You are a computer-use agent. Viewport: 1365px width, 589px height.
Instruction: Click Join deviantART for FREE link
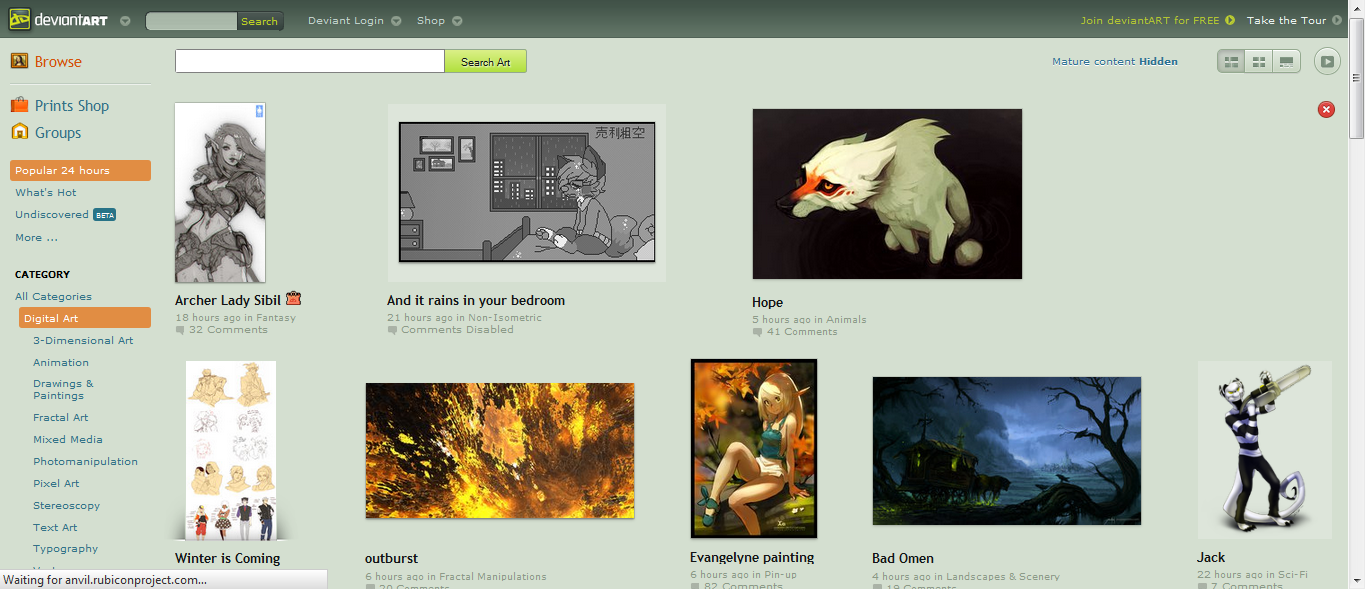pyautogui.click(x=1150, y=20)
